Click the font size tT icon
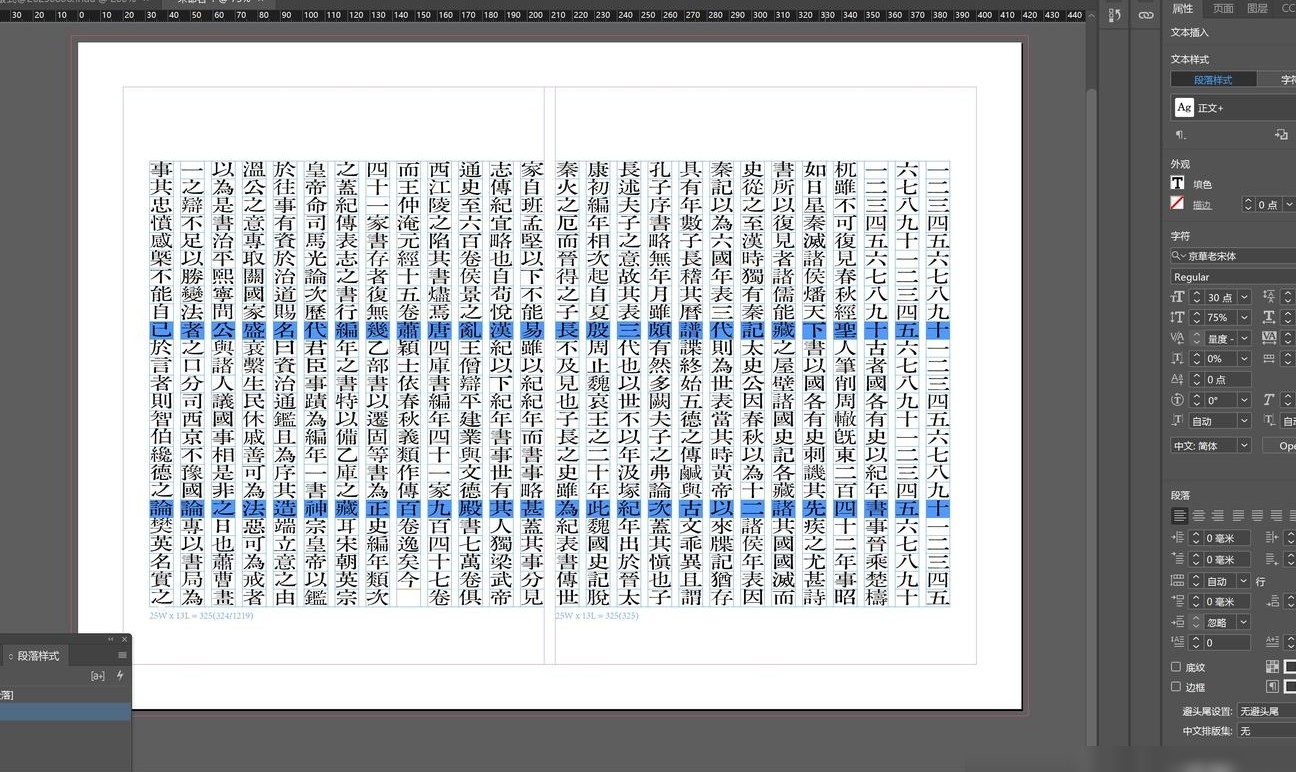This screenshot has height=772, width=1296. click(x=1178, y=297)
